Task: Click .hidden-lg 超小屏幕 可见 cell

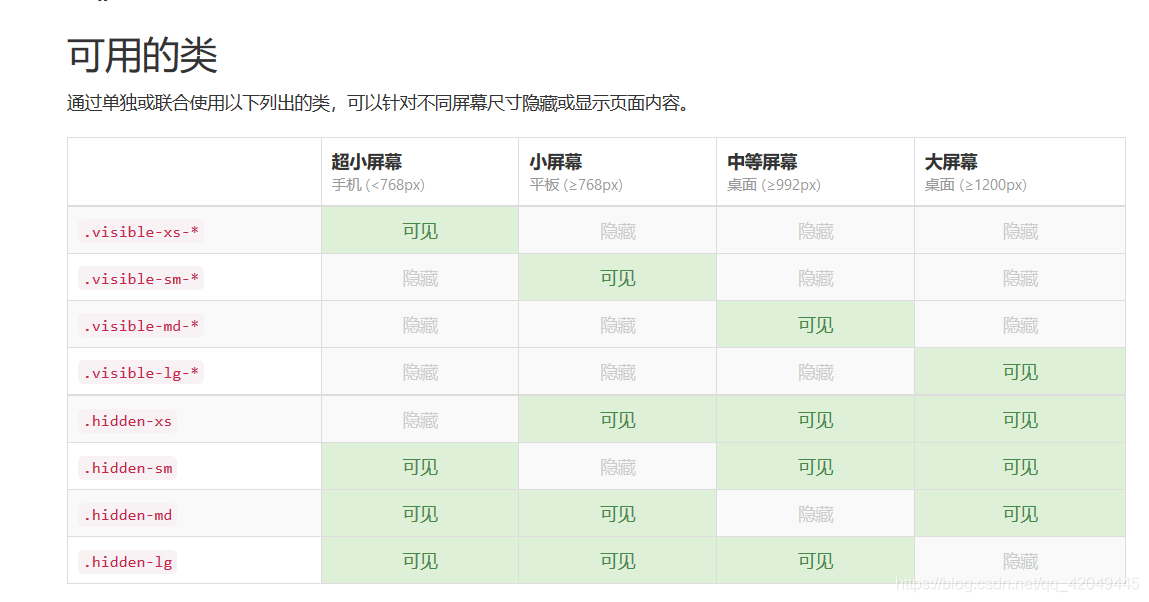Action: click(420, 560)
